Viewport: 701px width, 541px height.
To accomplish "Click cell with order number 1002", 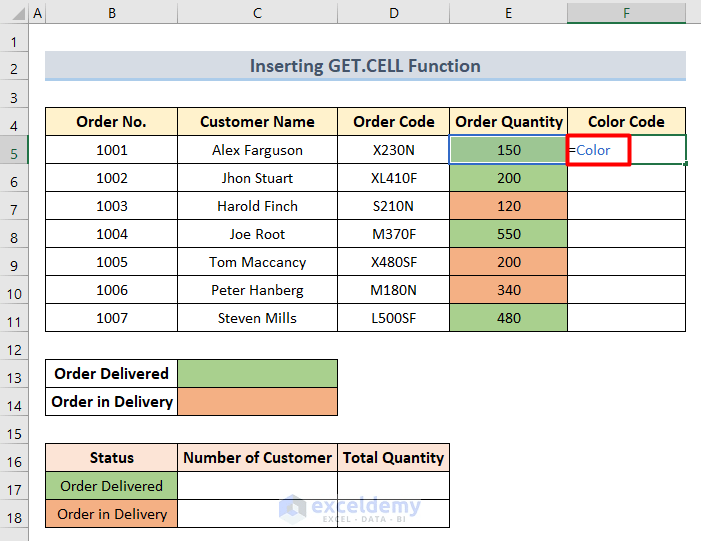I will (x=111, y=178).
